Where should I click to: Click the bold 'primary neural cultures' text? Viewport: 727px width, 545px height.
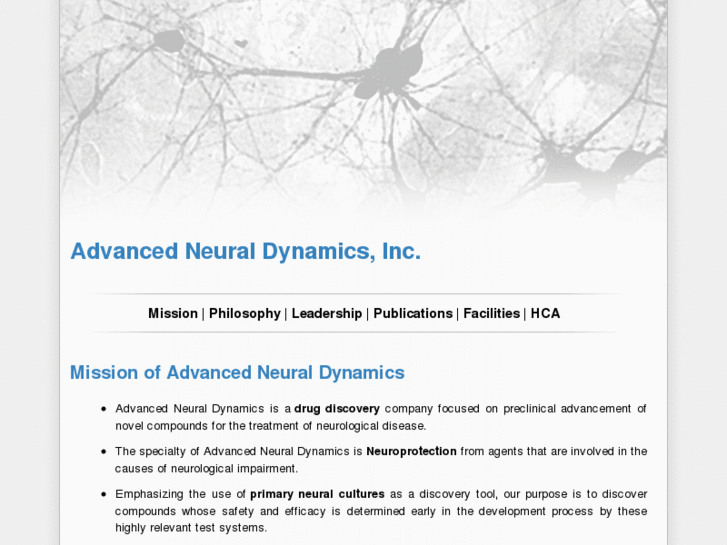[318, 494]
